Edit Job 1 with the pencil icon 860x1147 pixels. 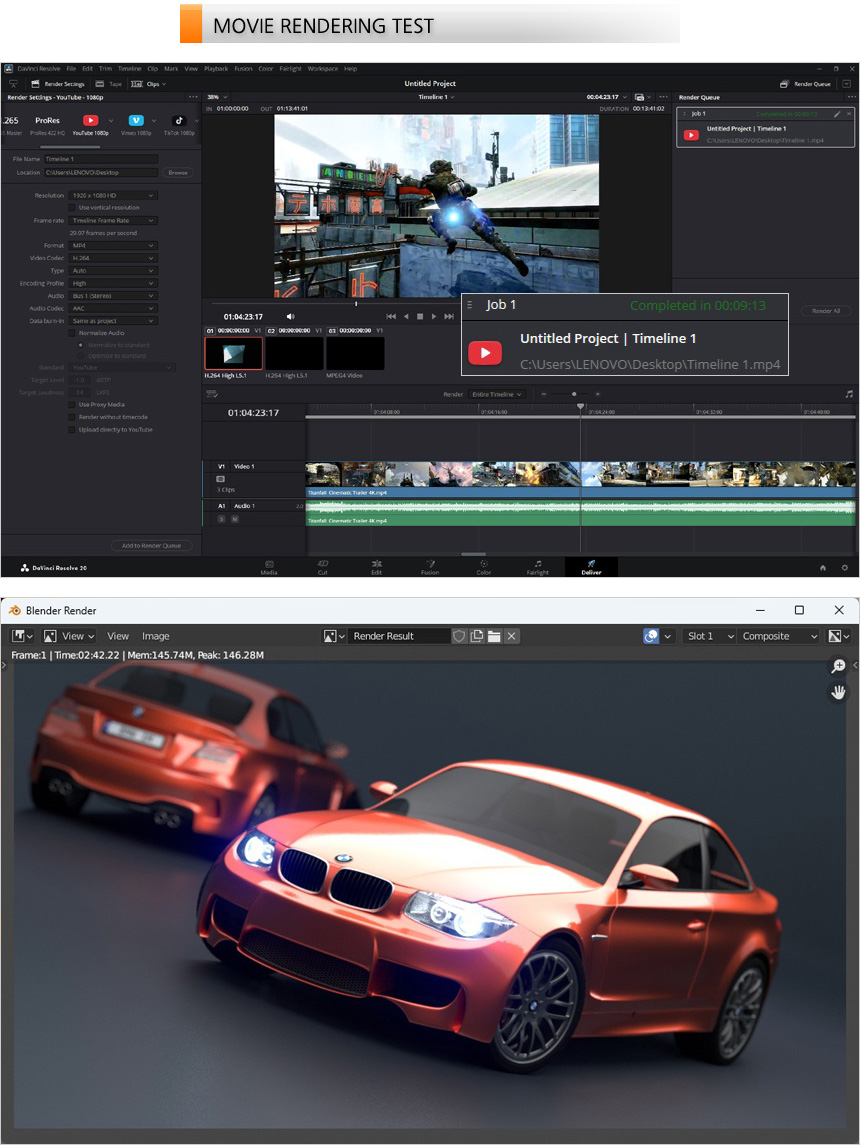(x=837, y=114)
